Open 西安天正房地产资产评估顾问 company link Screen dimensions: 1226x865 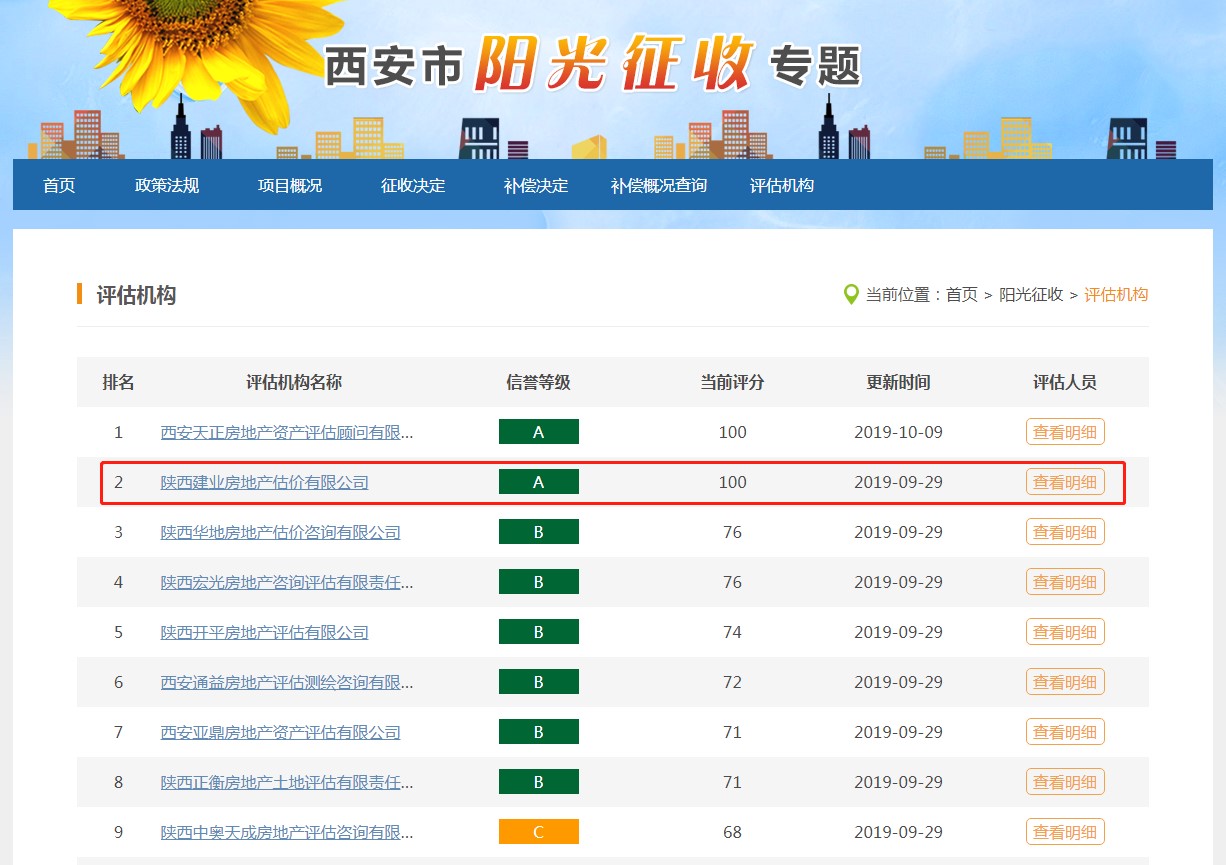pos(287,432)
